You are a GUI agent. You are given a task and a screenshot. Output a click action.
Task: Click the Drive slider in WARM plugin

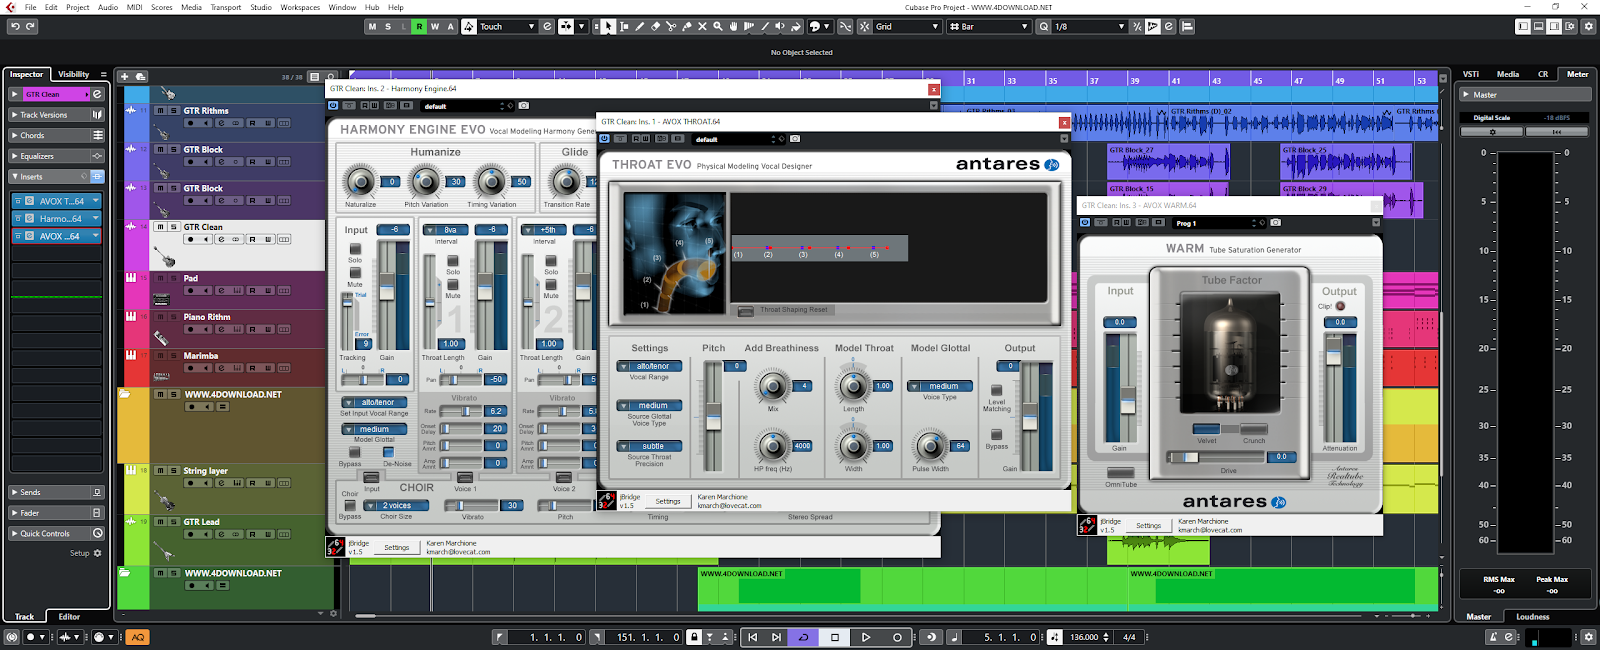(x=1215, y=457)
